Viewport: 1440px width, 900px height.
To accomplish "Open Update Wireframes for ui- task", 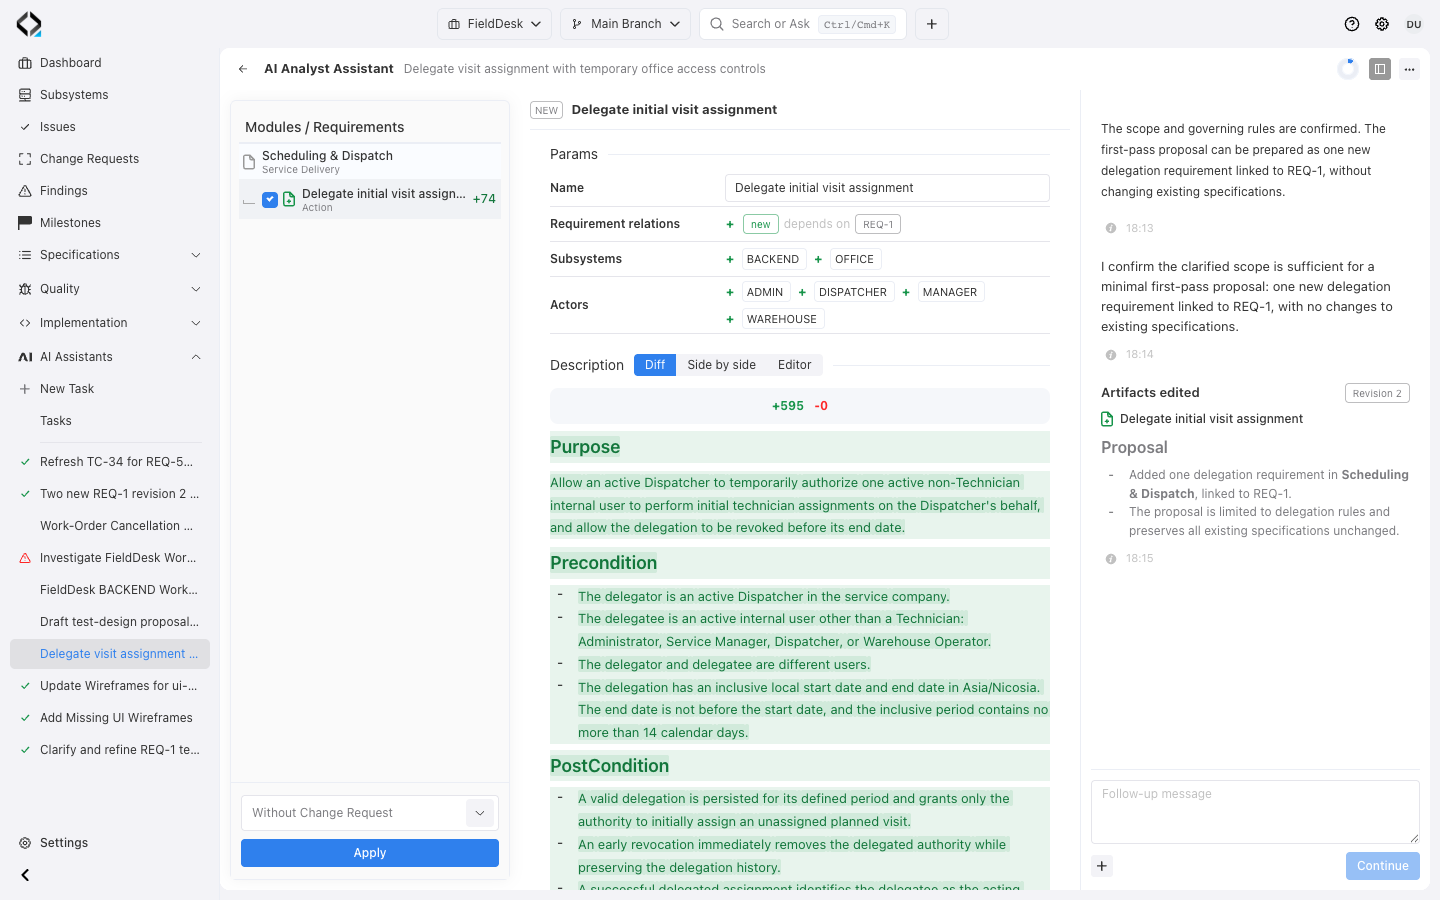I will (110, 686).
